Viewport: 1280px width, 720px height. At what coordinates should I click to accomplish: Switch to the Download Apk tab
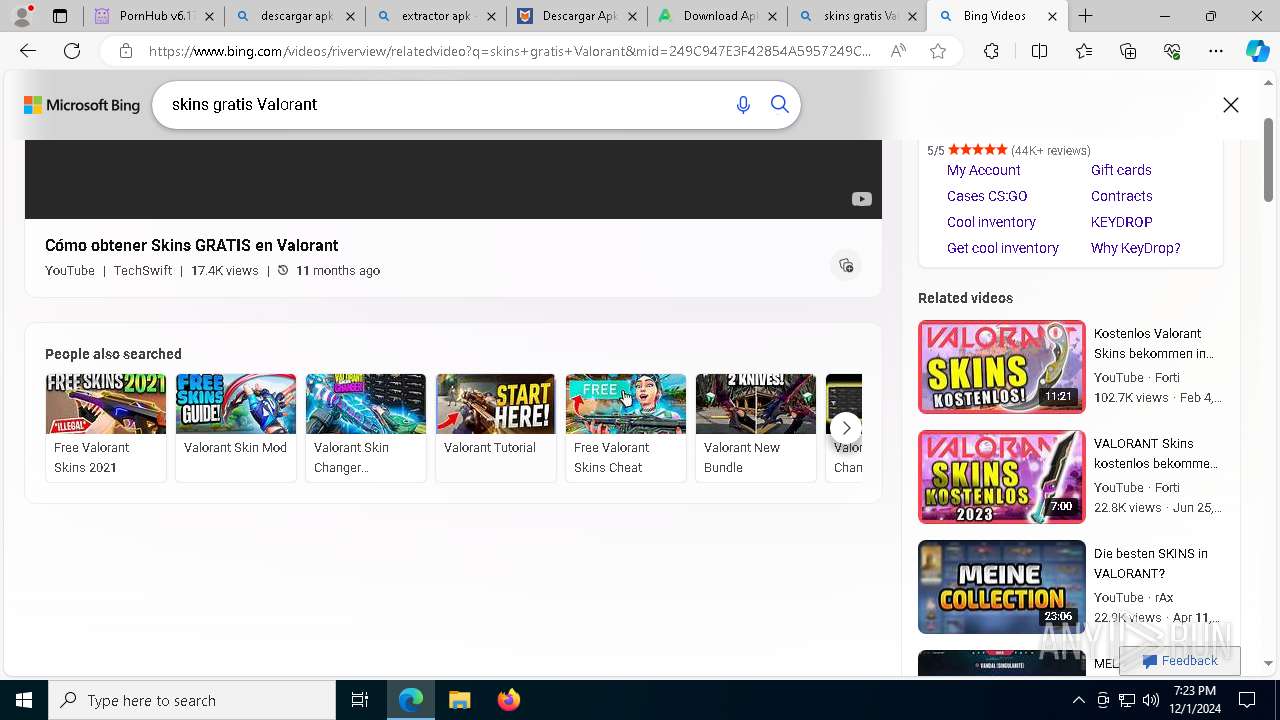tap(717, 16)
